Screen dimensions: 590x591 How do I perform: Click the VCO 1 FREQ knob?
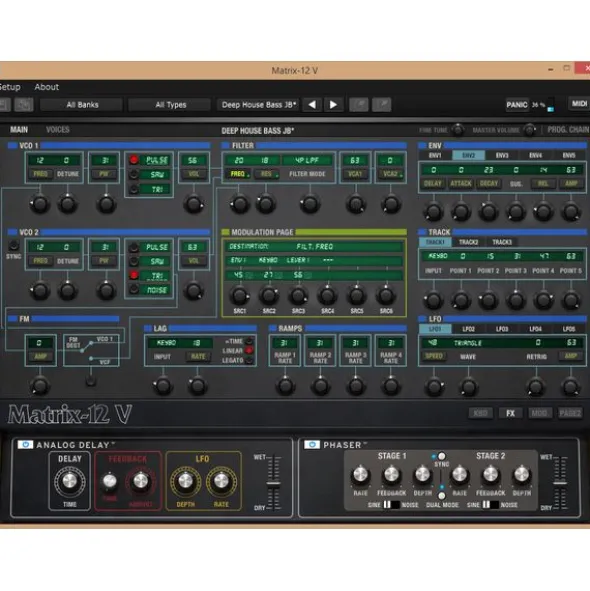coord(39,204)
